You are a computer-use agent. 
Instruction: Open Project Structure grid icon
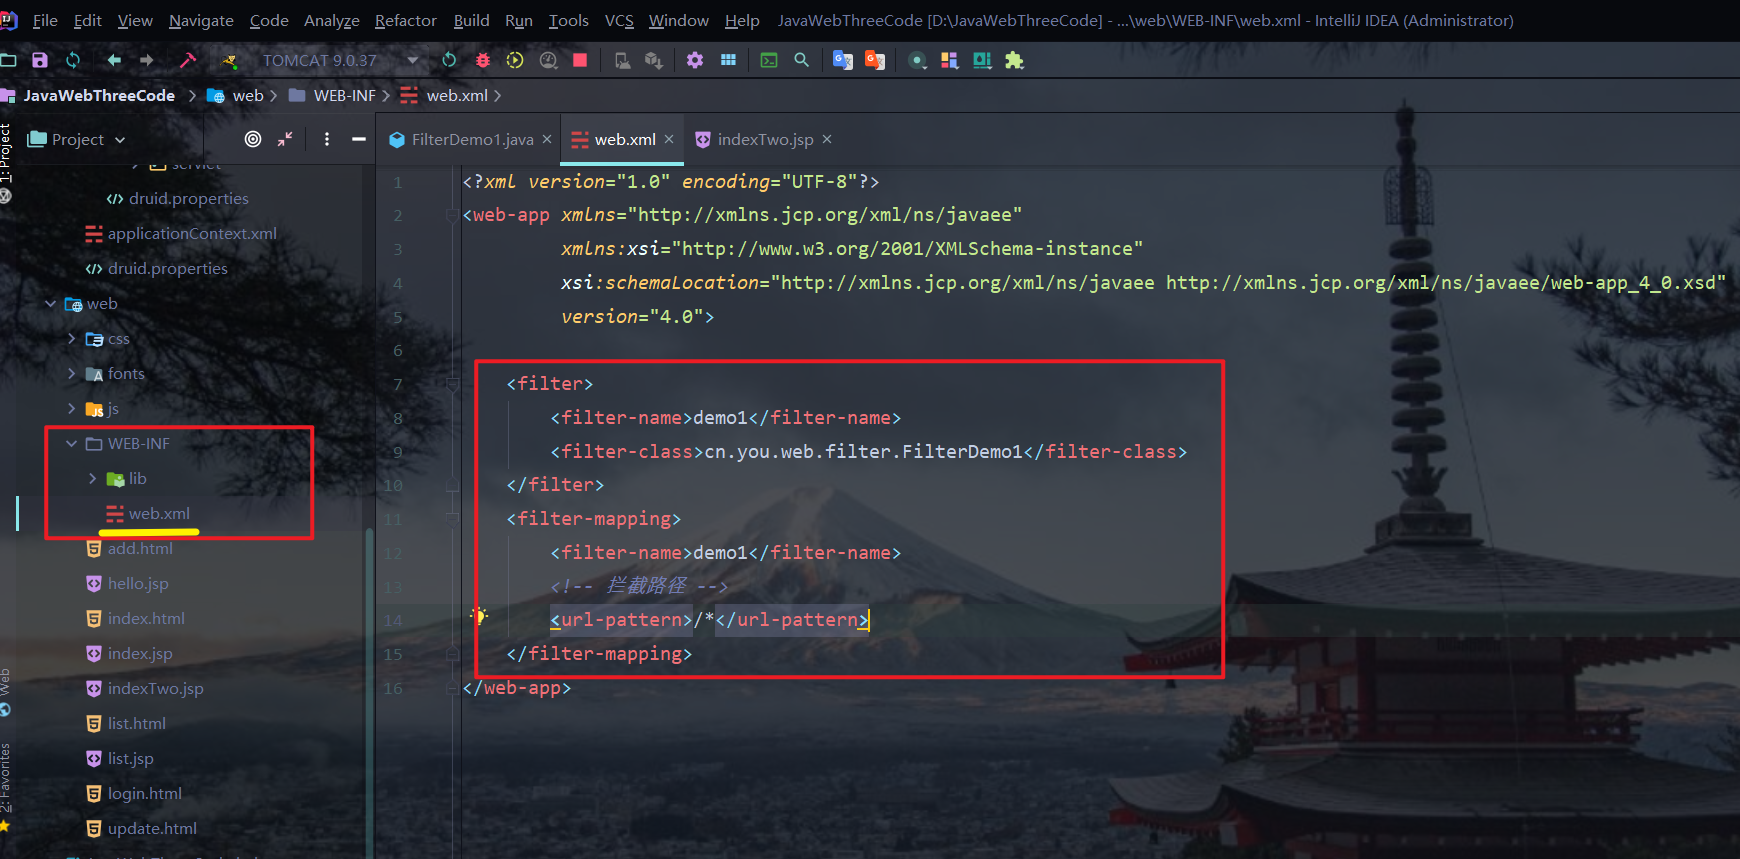pyautogui.click(x=728, y=60)
